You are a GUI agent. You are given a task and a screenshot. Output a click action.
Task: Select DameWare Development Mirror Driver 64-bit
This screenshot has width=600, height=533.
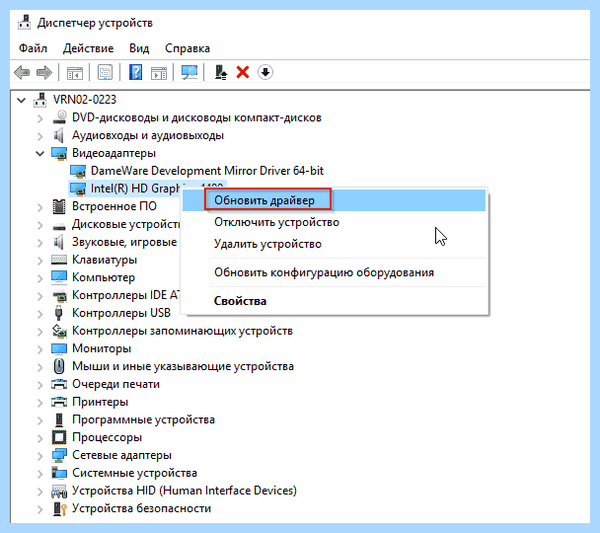(207, 171)
